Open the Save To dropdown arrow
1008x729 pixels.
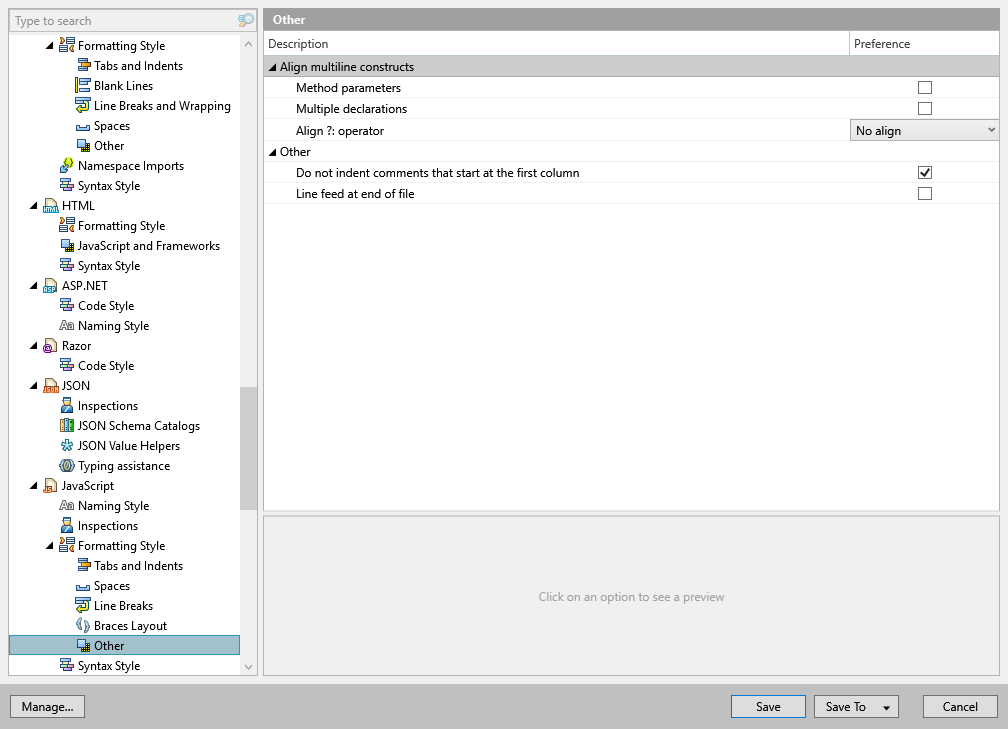[x=885, y=706]
